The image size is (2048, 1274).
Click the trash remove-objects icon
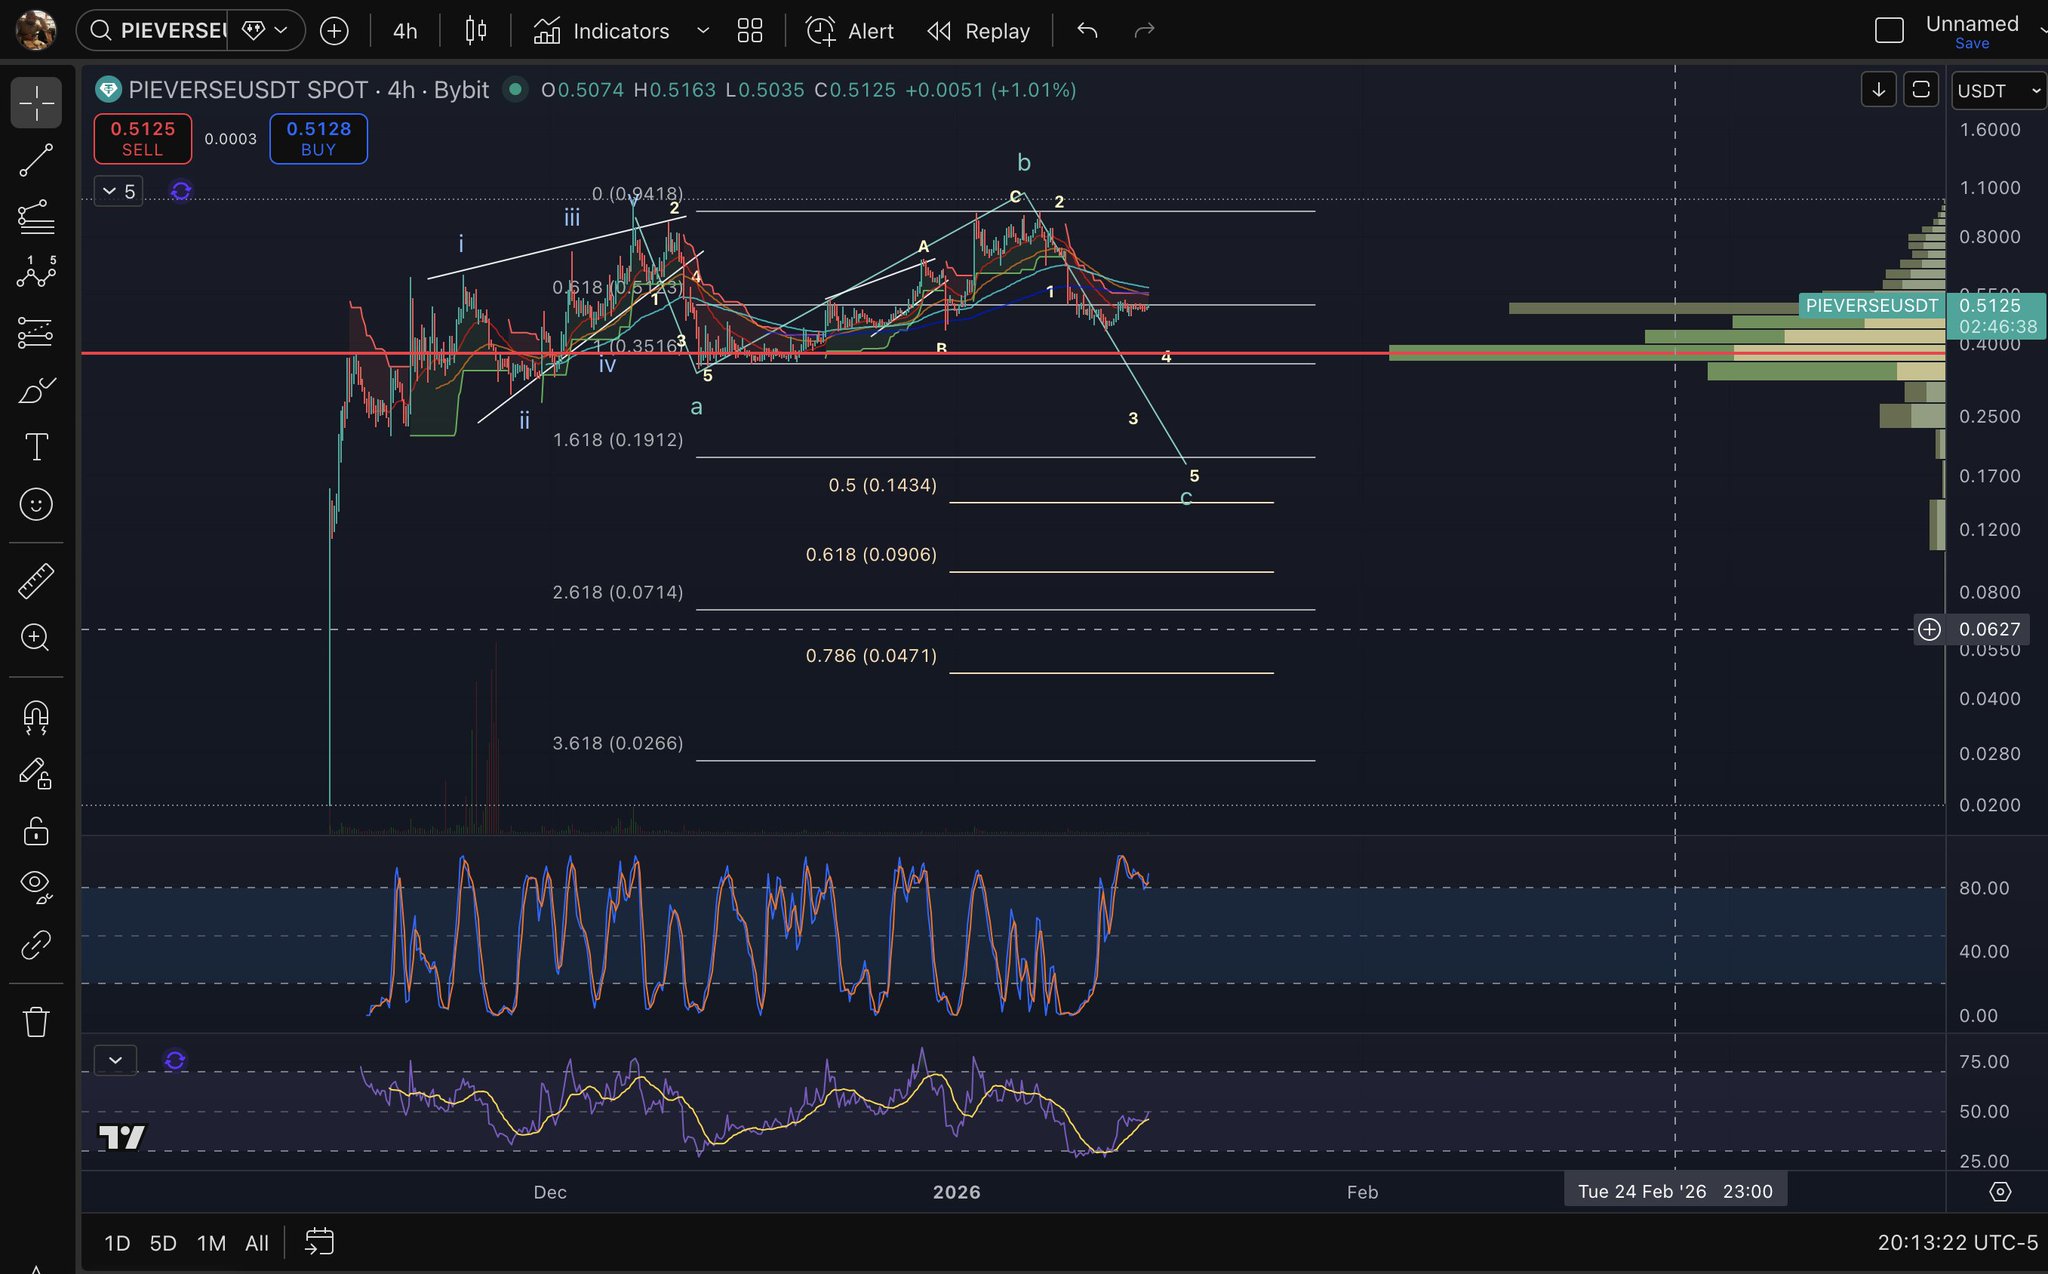click(36, 1022)
